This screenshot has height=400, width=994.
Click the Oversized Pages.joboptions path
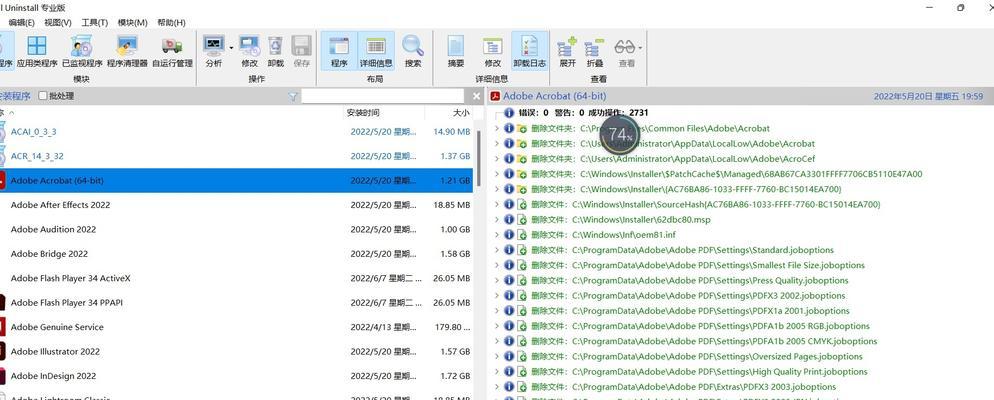click(x=717, y=356)
